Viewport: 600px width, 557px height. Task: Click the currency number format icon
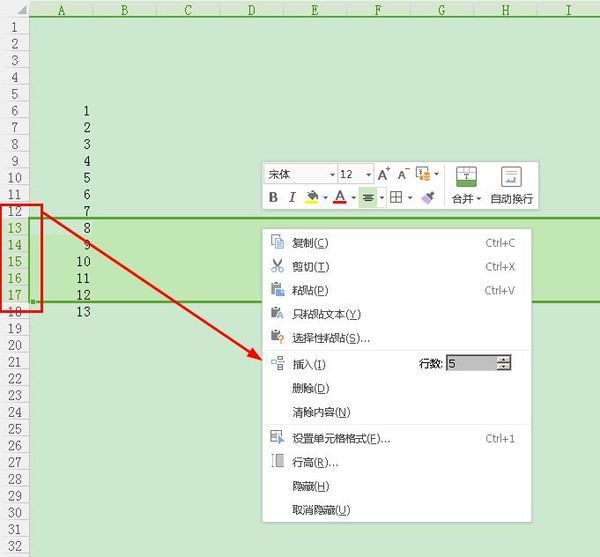click(x=423, y=174)
